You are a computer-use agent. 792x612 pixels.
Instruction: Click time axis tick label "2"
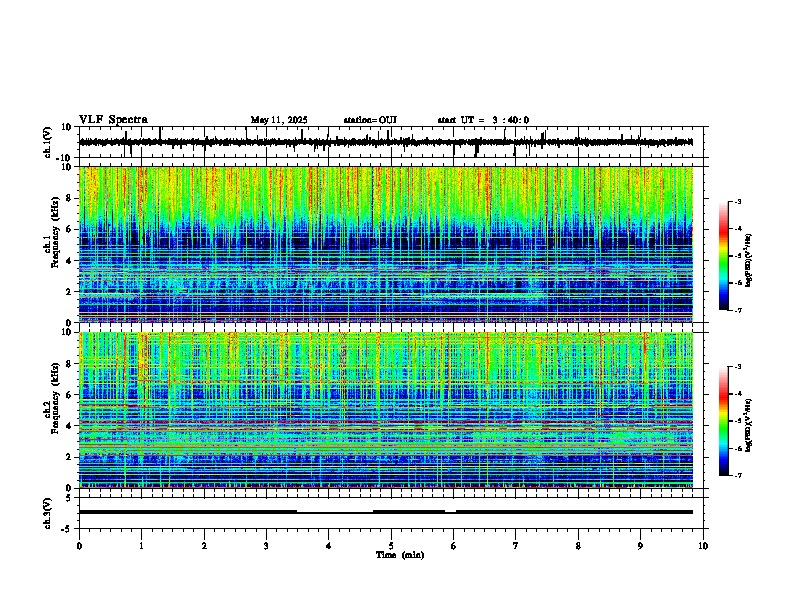click(204, 546)
